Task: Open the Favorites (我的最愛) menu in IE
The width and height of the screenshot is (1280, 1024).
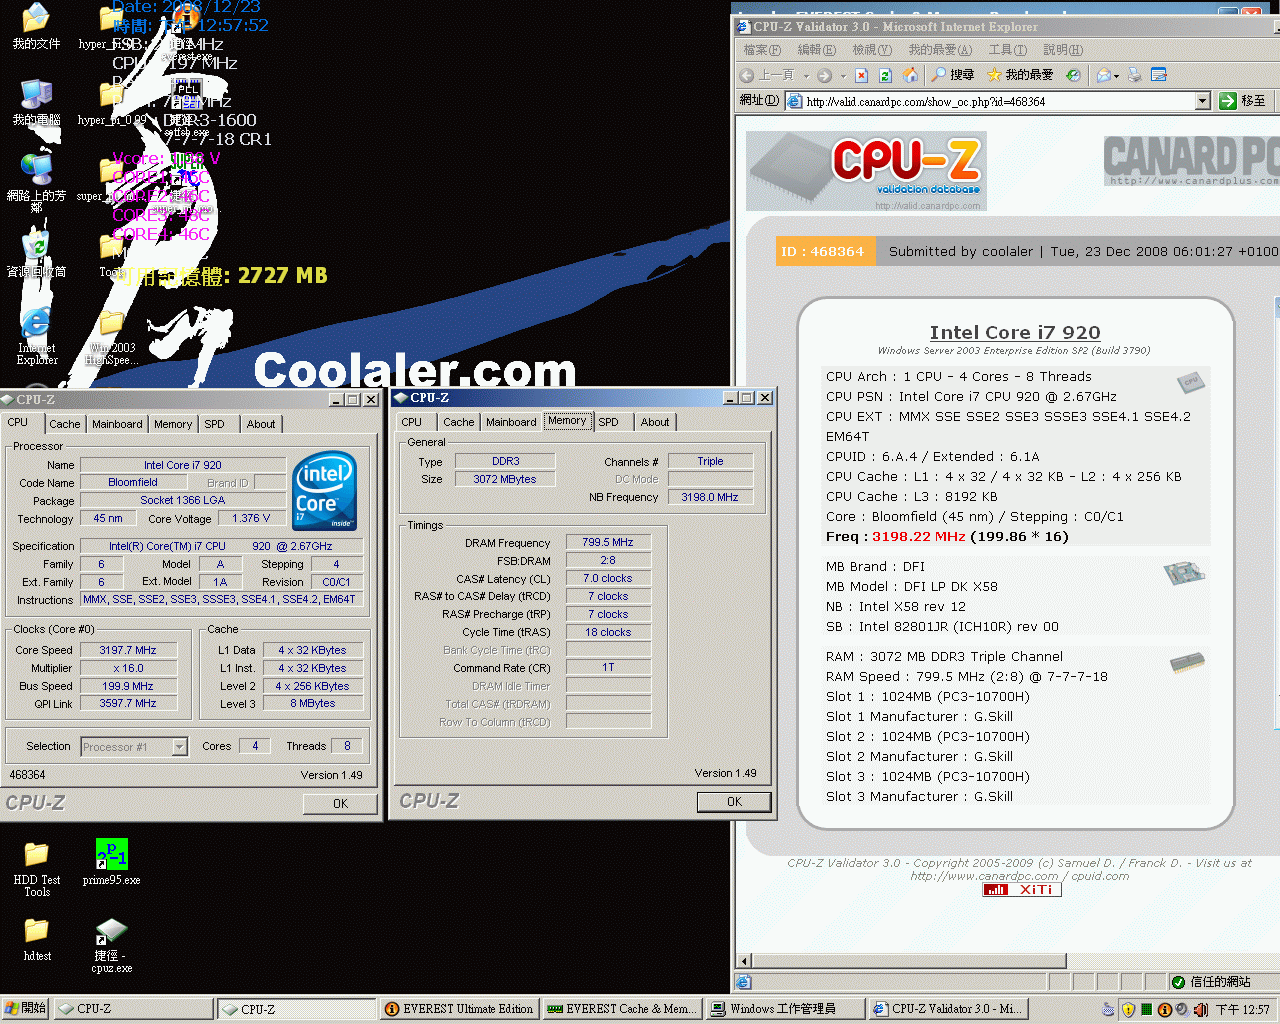Action: pyautogui.click(x=940, y=50)
